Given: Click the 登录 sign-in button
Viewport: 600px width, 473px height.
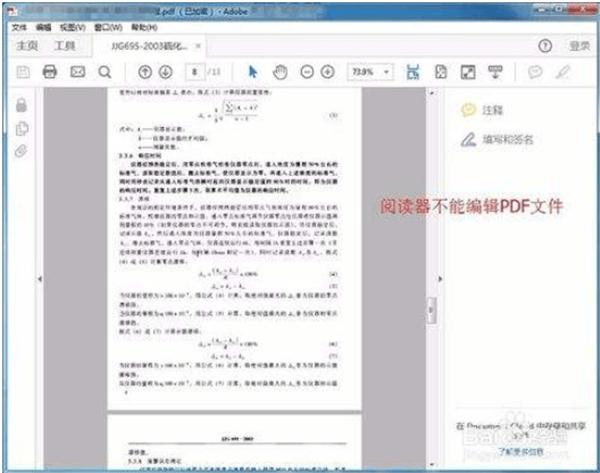Looking at the screenshot, I should point(580,46).
